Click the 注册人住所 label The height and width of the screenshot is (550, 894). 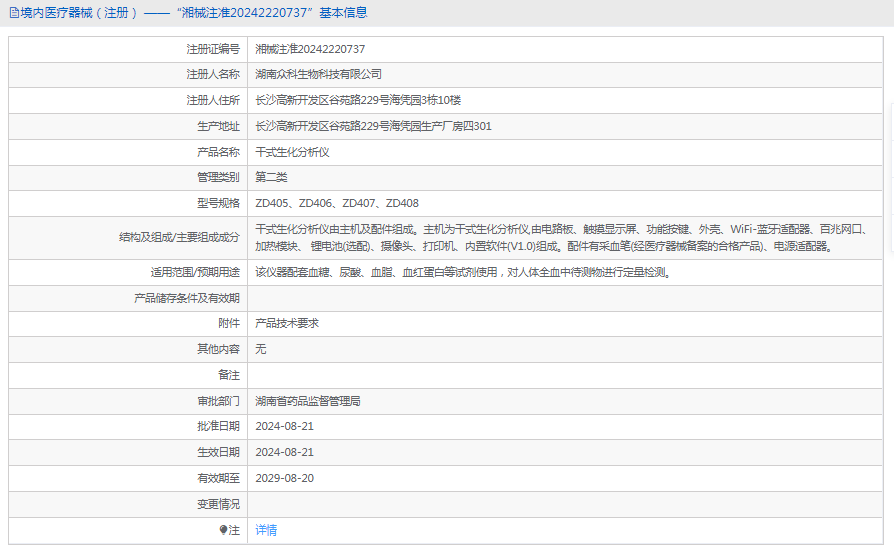pyautogui.click(x=213, y=100)
